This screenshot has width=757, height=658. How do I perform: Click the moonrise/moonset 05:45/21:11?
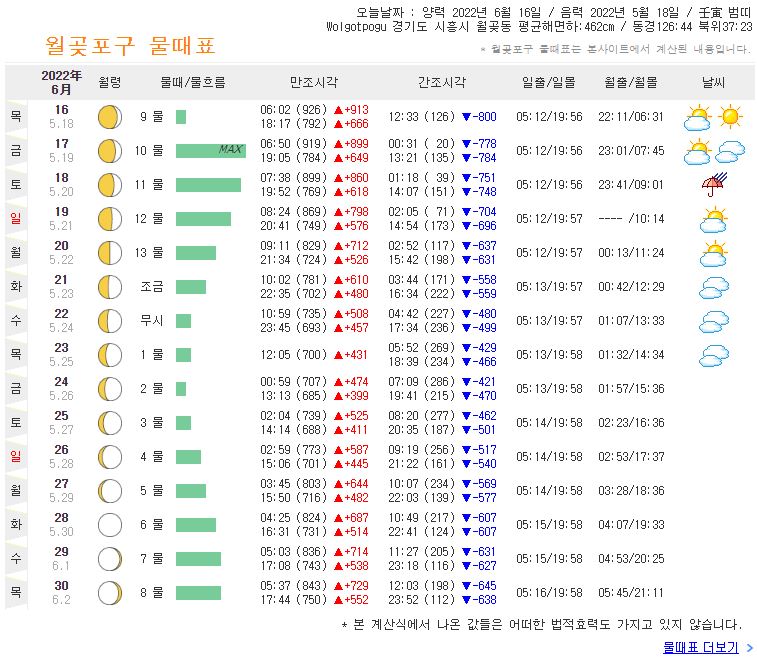click(x=631, y=592)
